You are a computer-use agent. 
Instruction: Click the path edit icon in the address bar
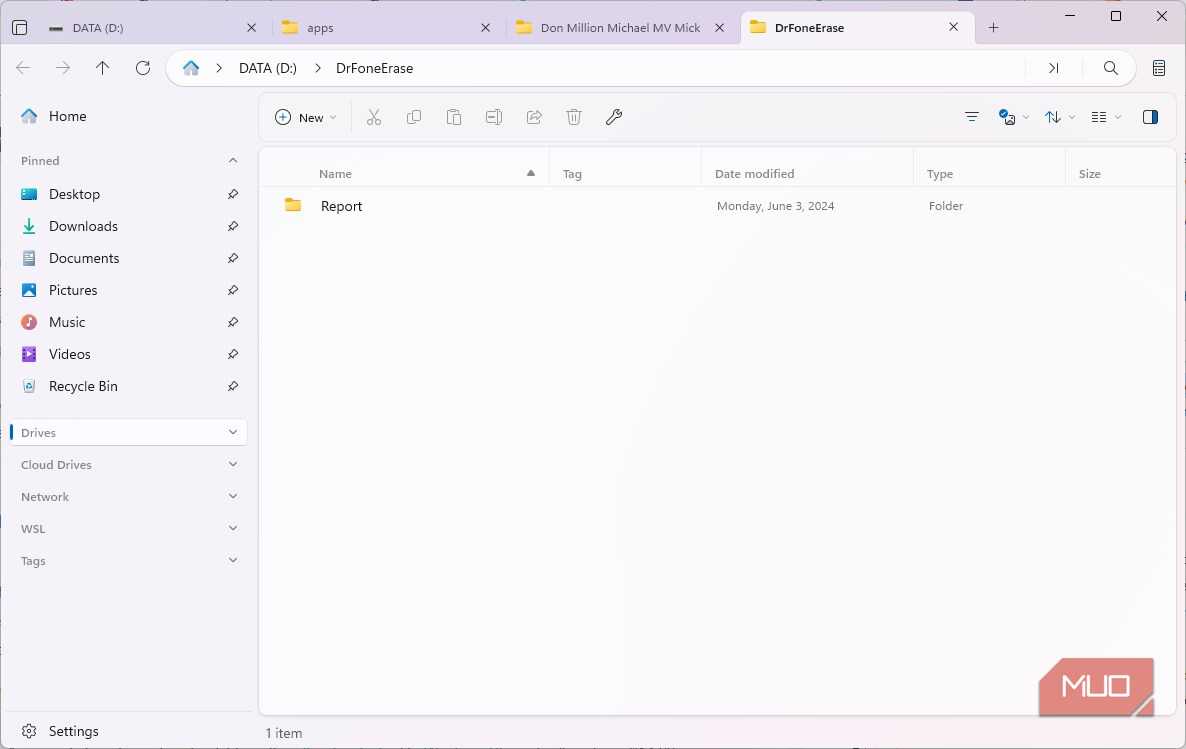click(1054, 68)
